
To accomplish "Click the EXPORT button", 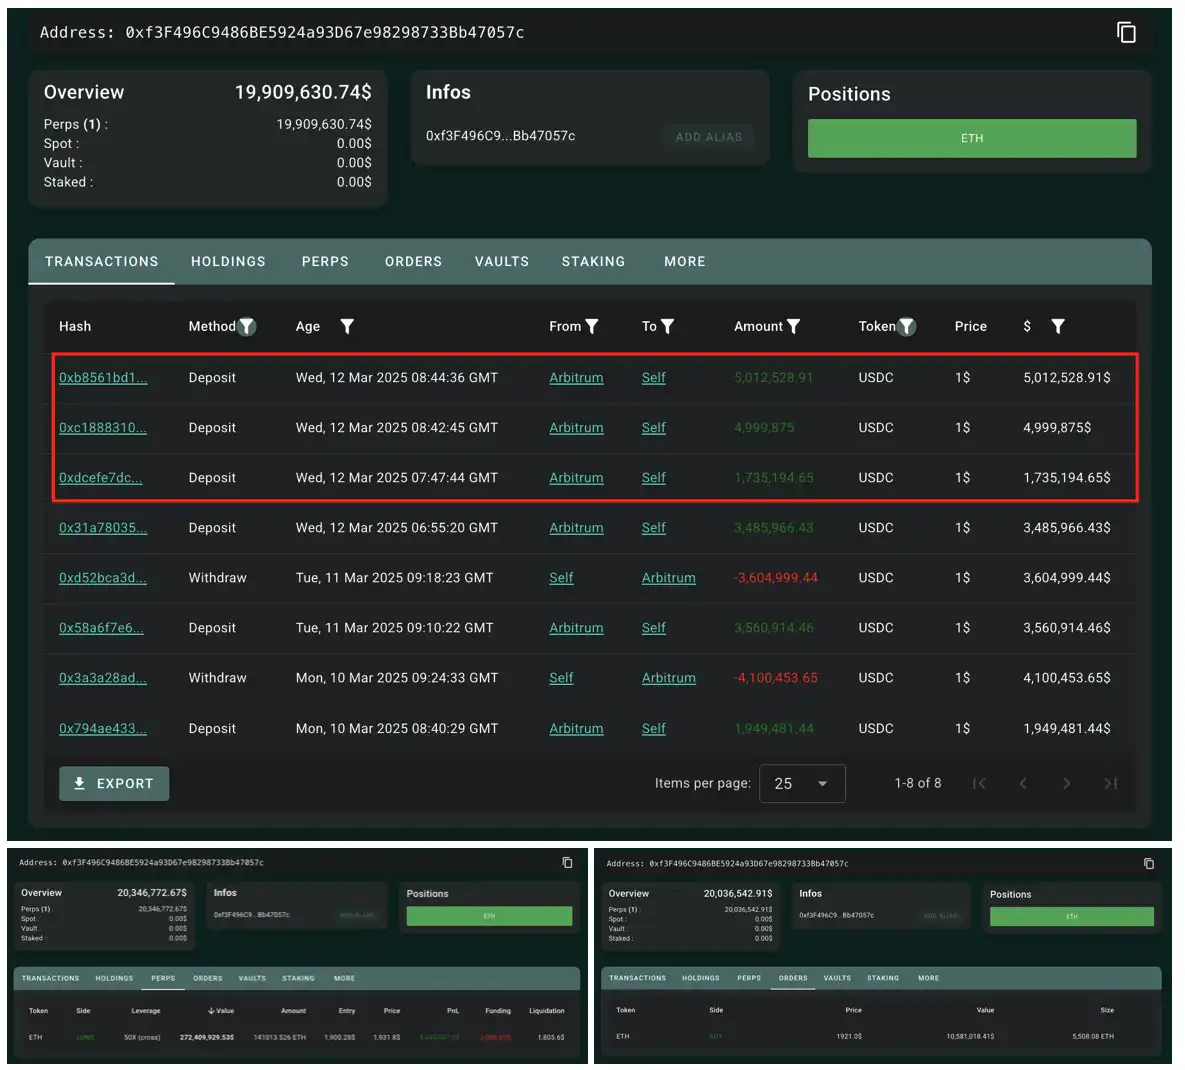I will click(x=114, y=784).
